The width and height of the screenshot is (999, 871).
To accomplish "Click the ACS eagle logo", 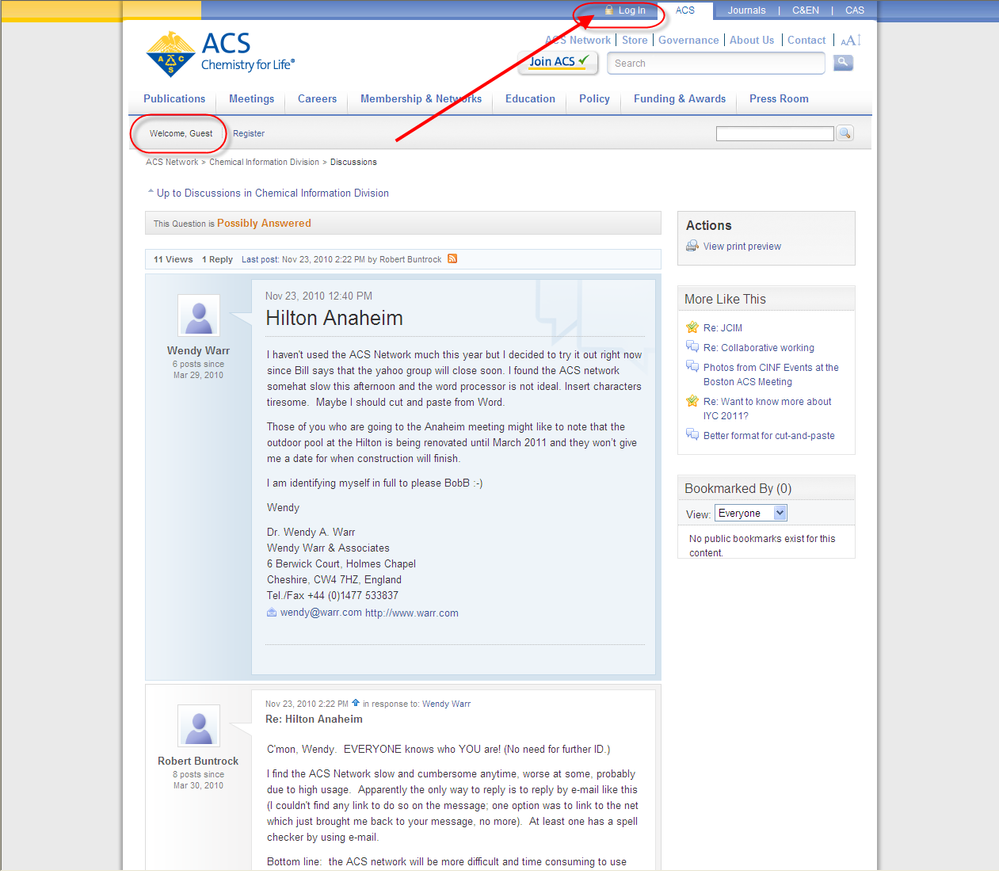I will (170, 54).
